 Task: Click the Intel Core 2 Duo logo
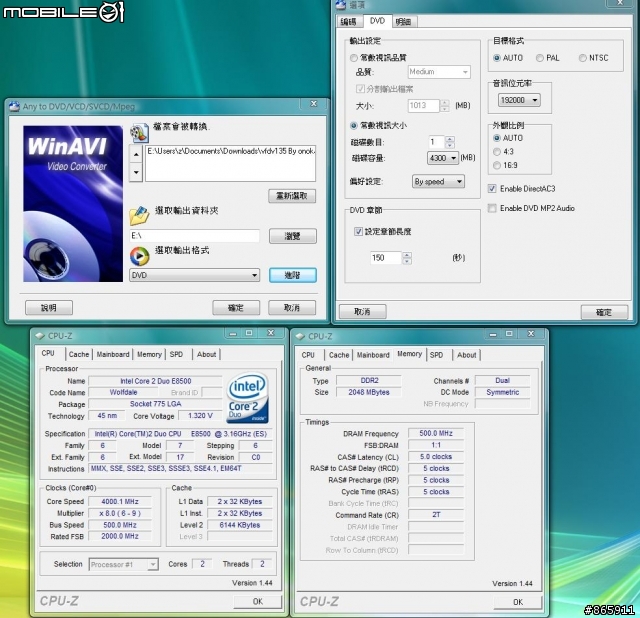(x=247, y=398)
